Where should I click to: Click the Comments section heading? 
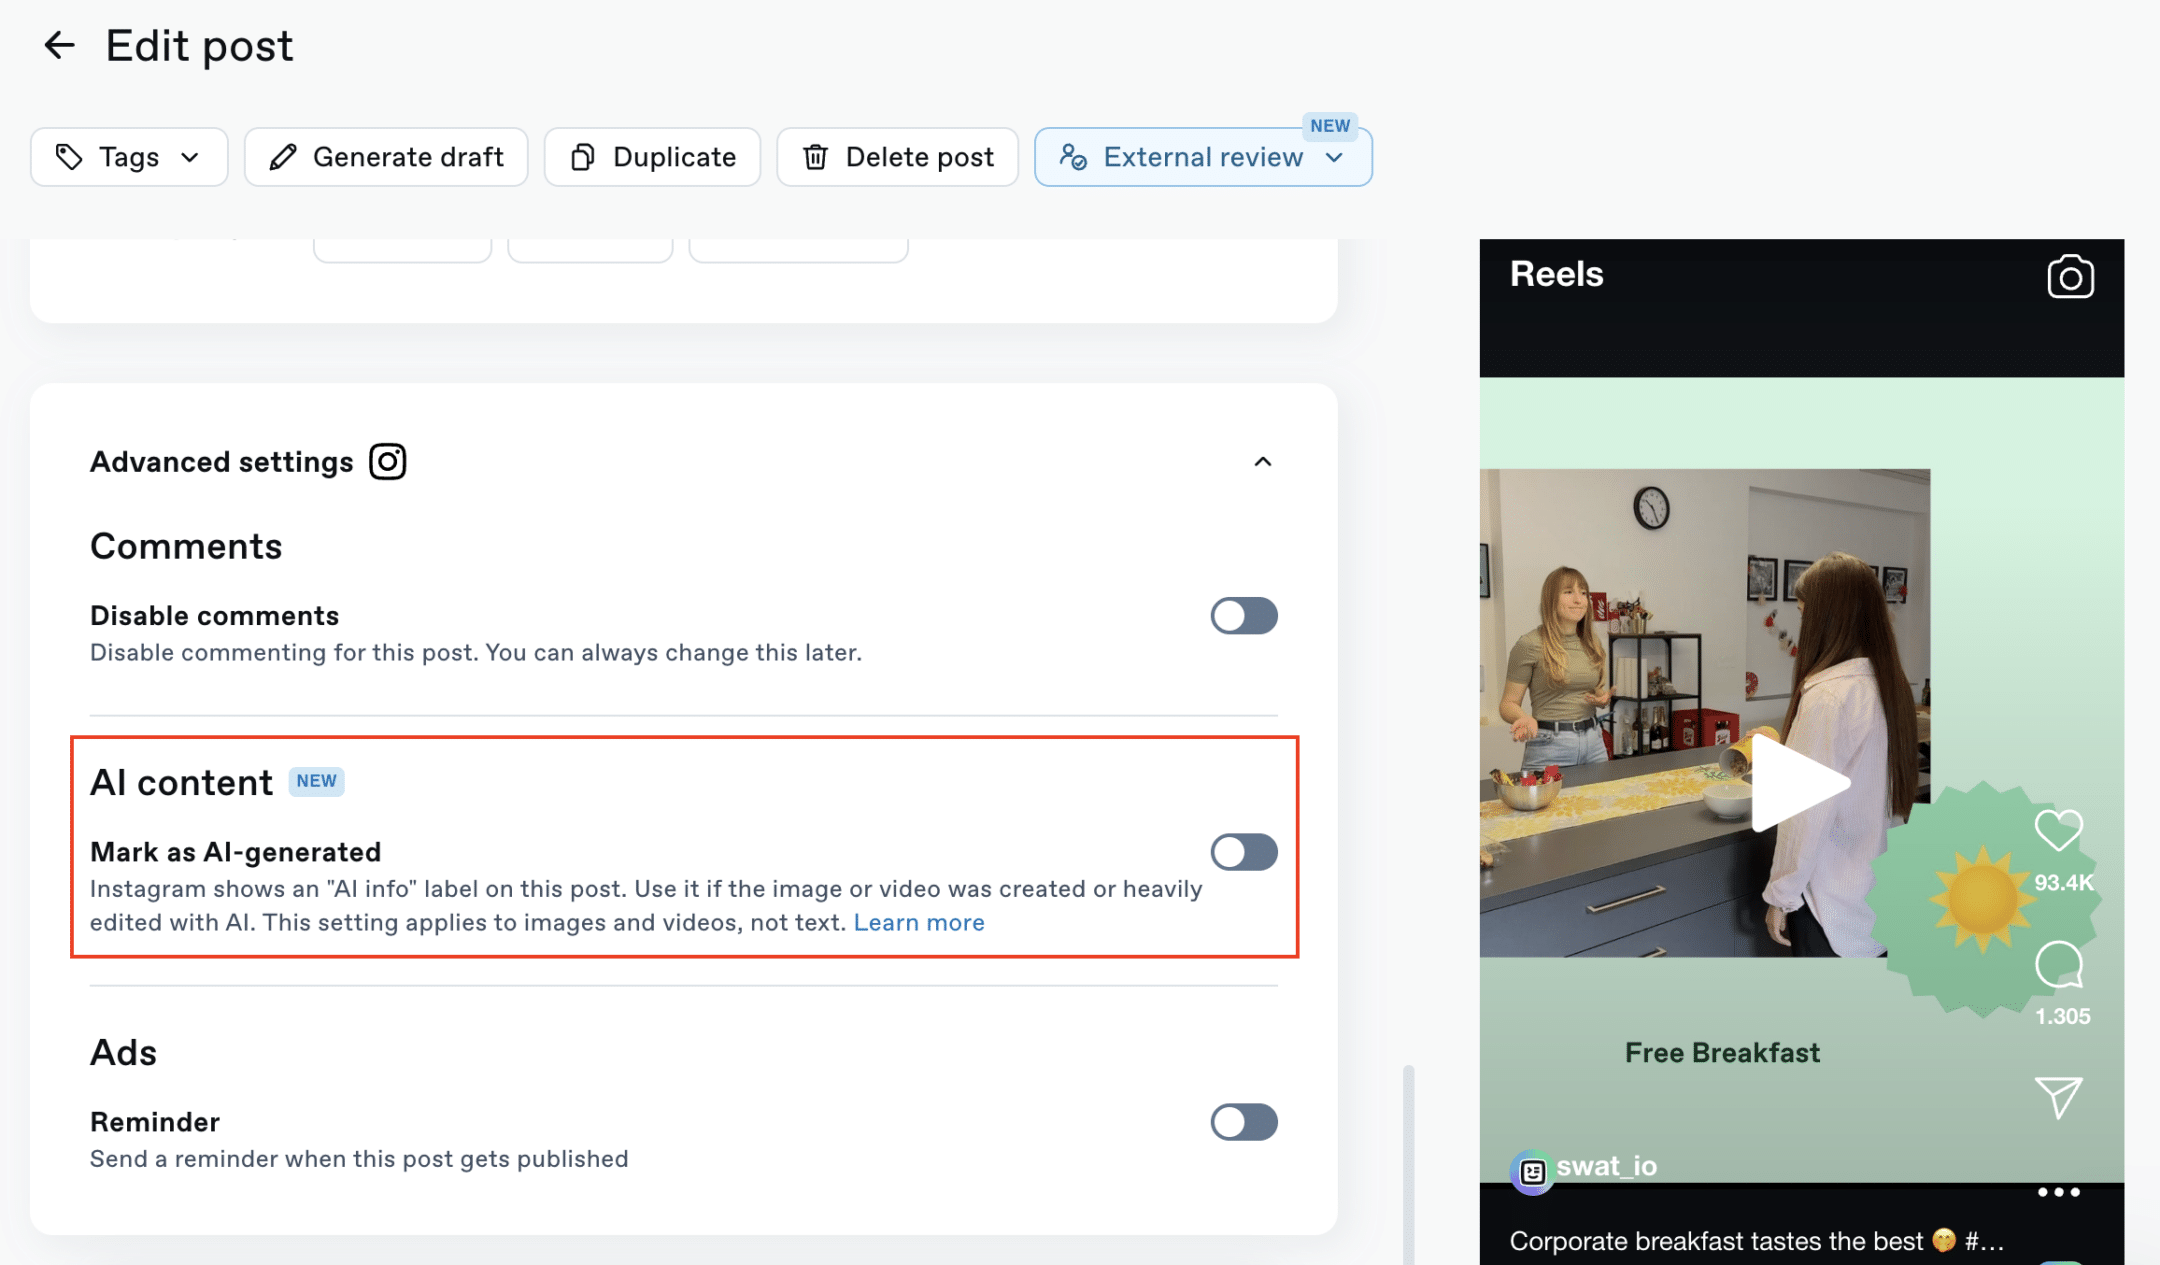point(186,547)
